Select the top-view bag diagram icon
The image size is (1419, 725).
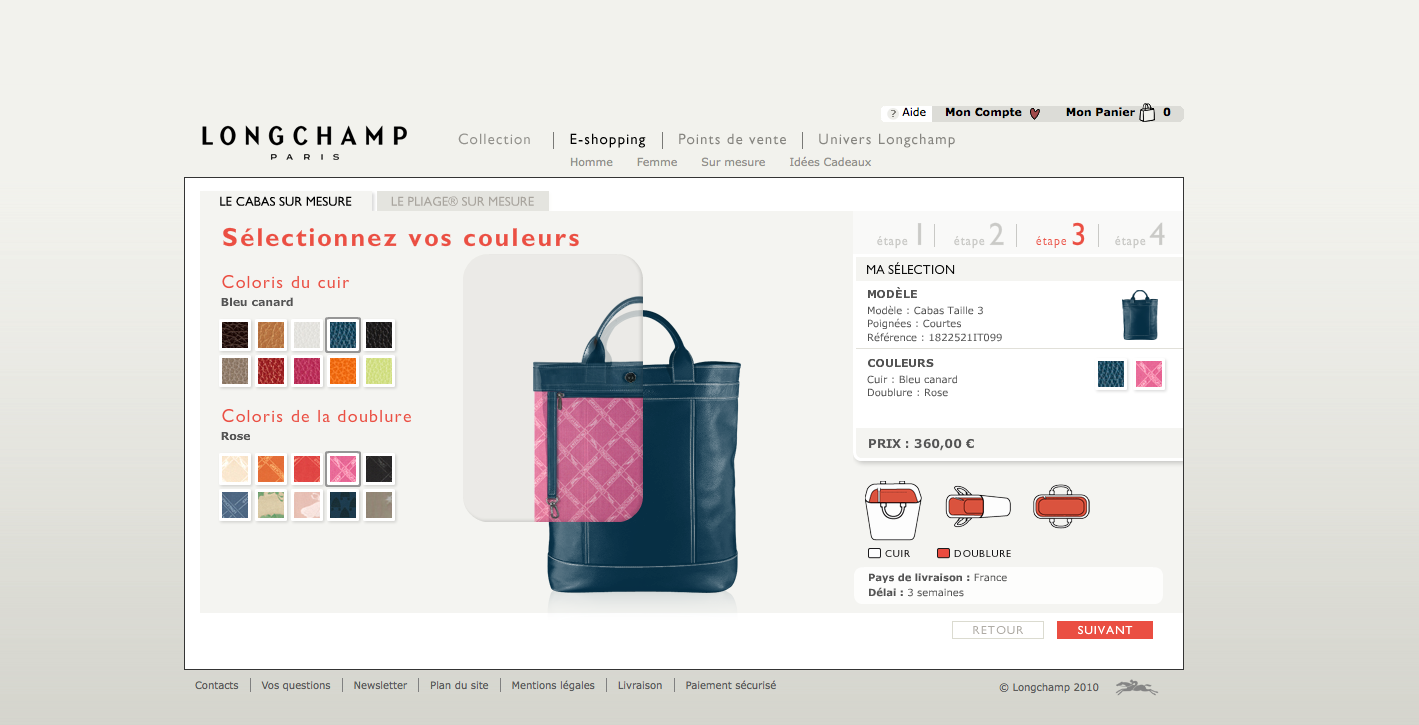1061,506
